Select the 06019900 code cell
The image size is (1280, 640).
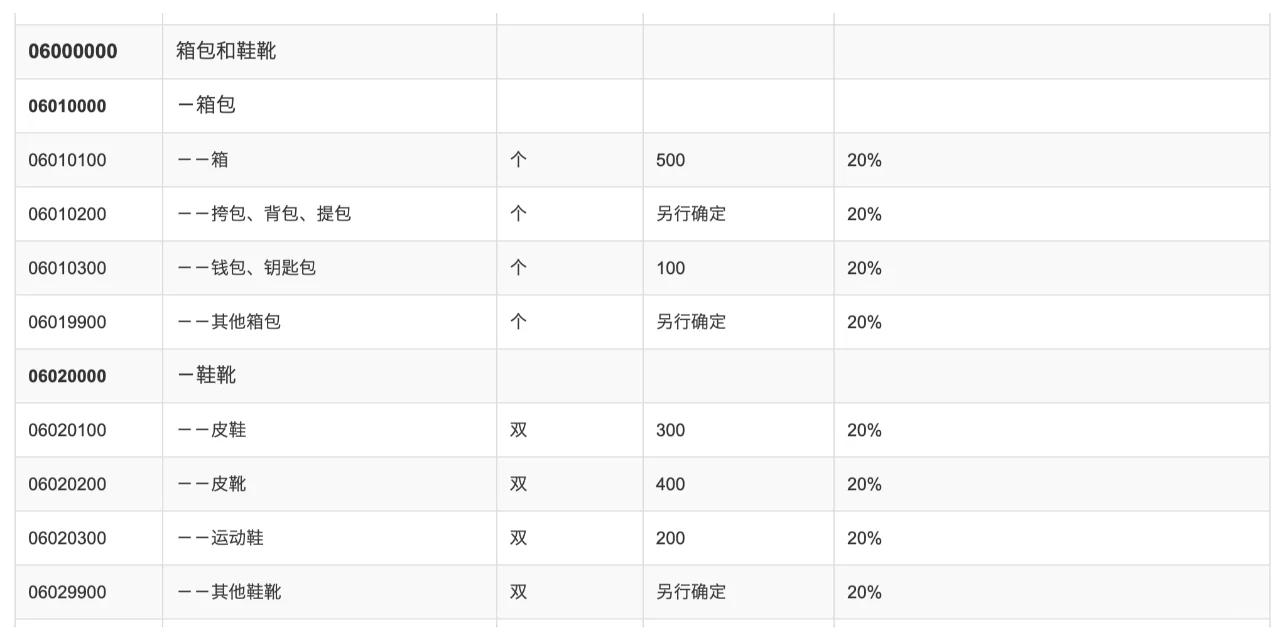pos(67,322)
